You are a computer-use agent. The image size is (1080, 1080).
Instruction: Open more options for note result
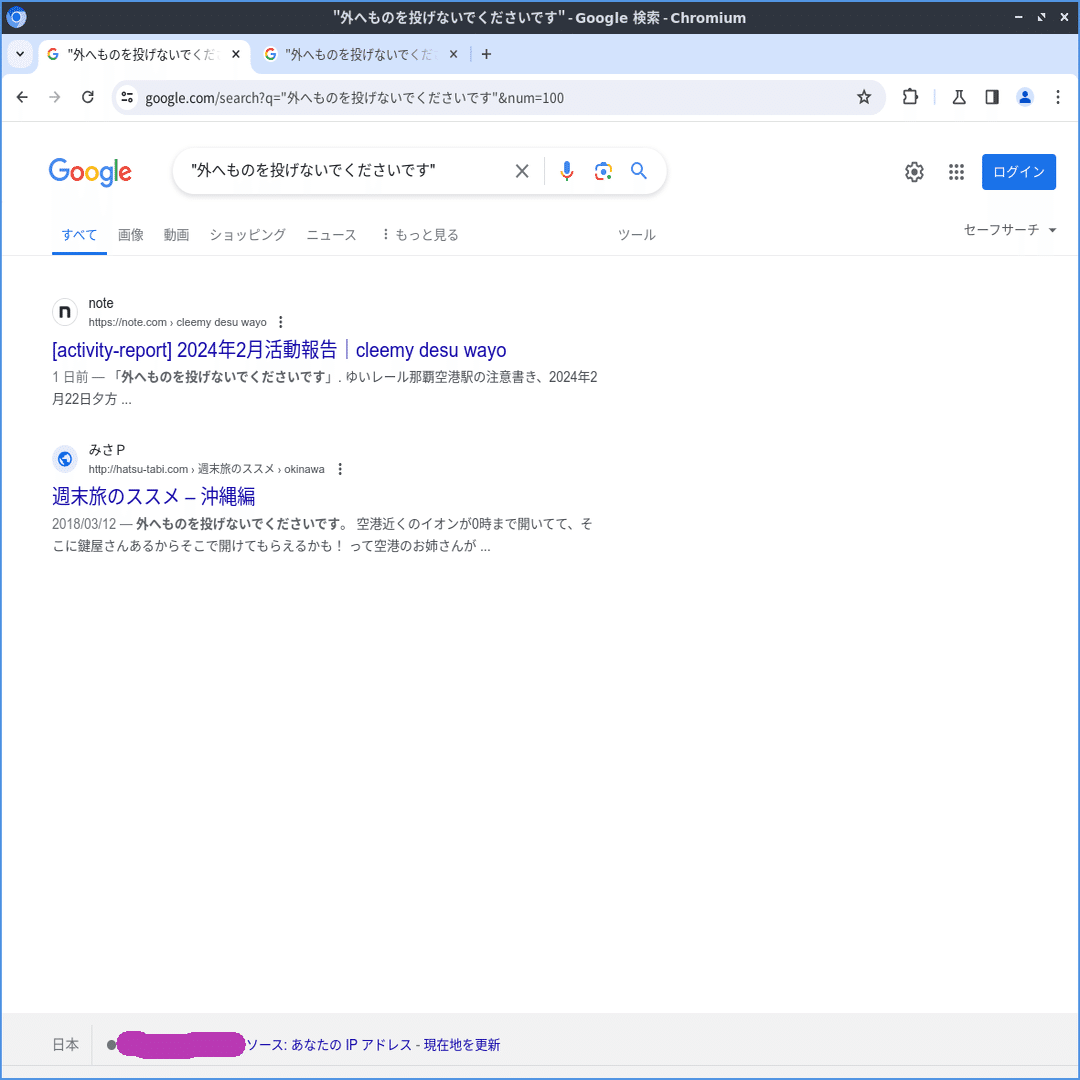280,322
